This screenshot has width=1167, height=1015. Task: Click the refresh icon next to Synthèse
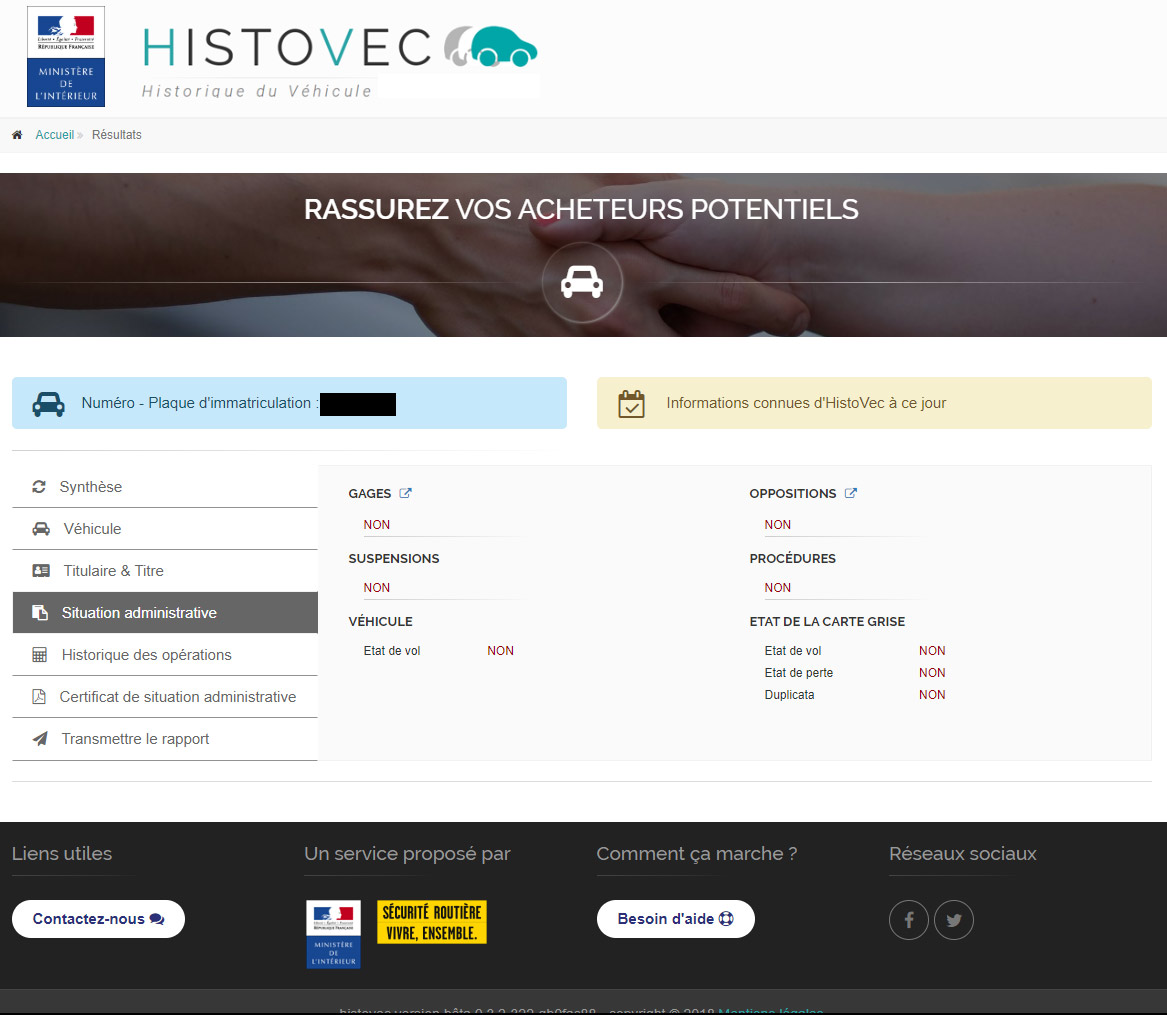(39, 487)
